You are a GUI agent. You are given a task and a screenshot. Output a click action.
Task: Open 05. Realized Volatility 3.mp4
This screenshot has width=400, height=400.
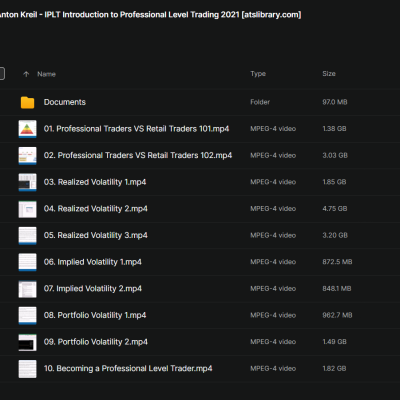coord(96,235)
